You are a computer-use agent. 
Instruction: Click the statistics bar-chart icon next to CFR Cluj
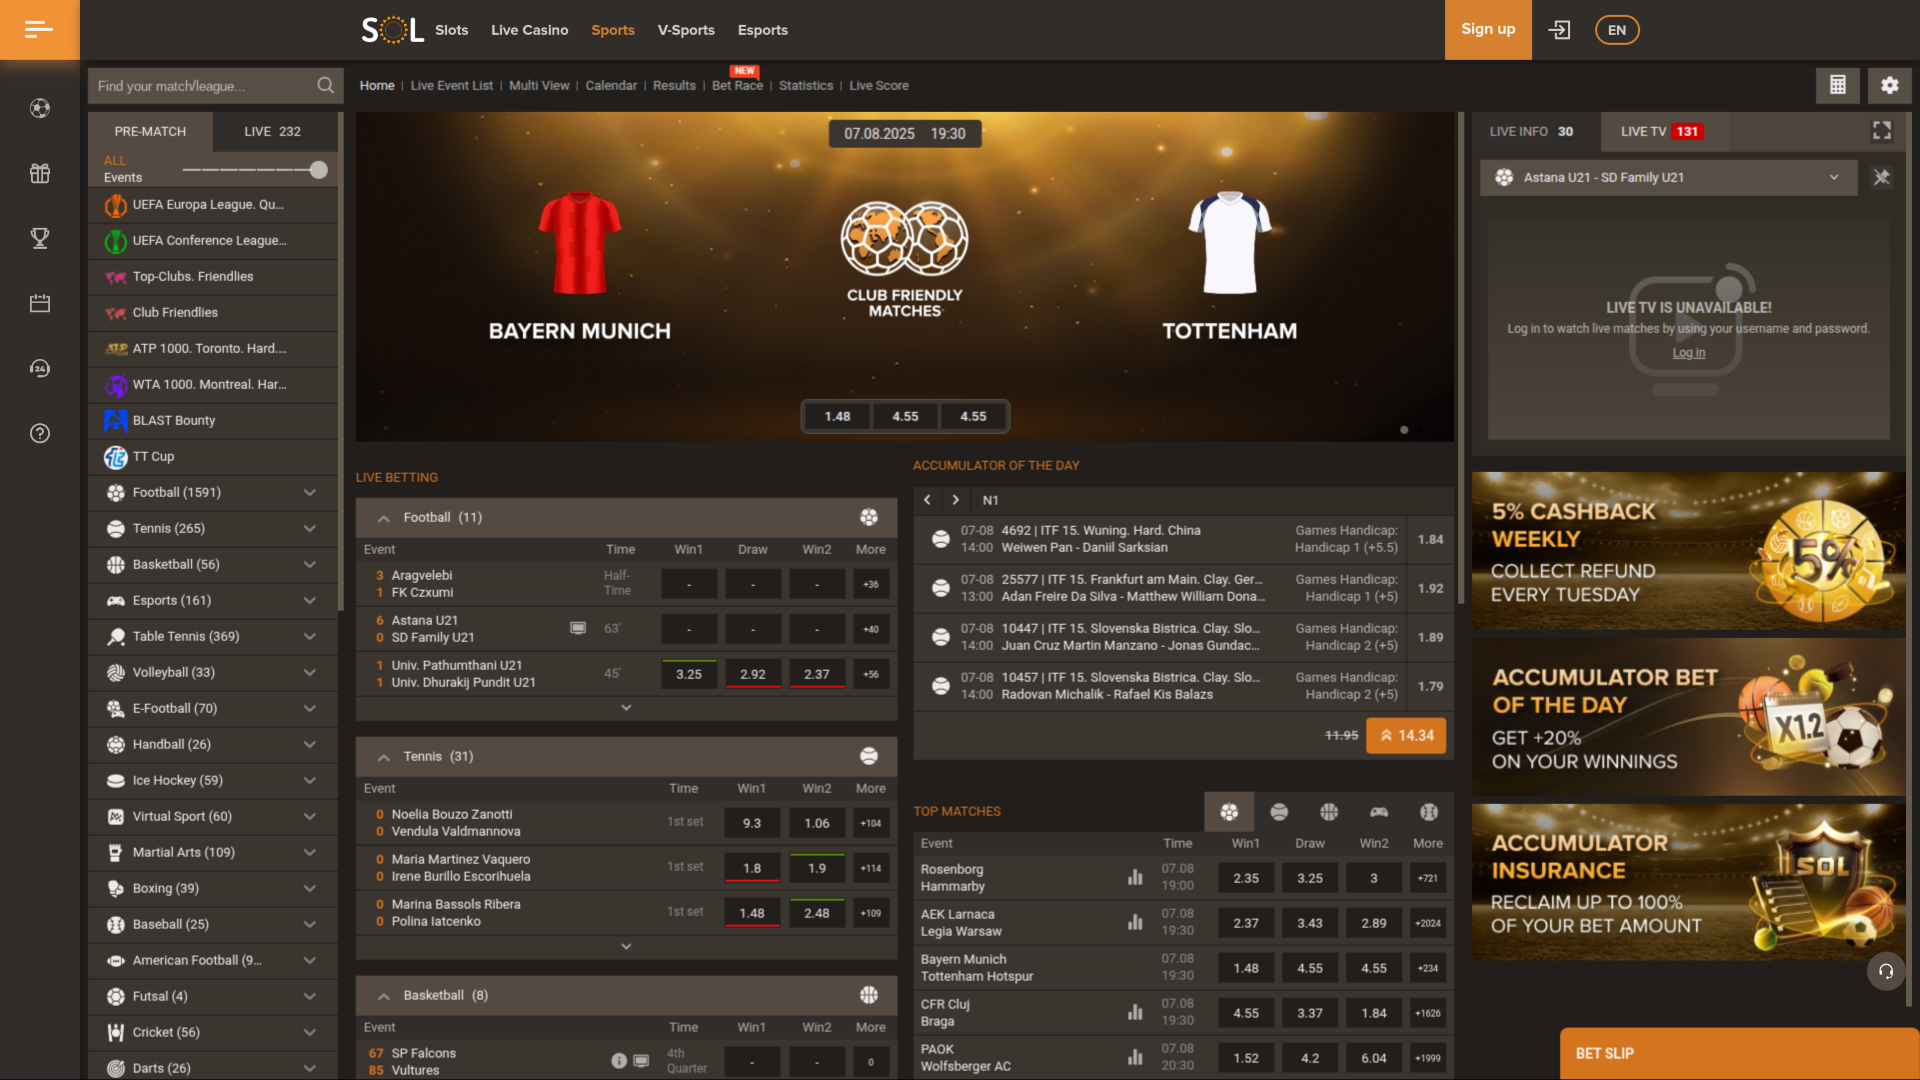coord(1135,1012)
